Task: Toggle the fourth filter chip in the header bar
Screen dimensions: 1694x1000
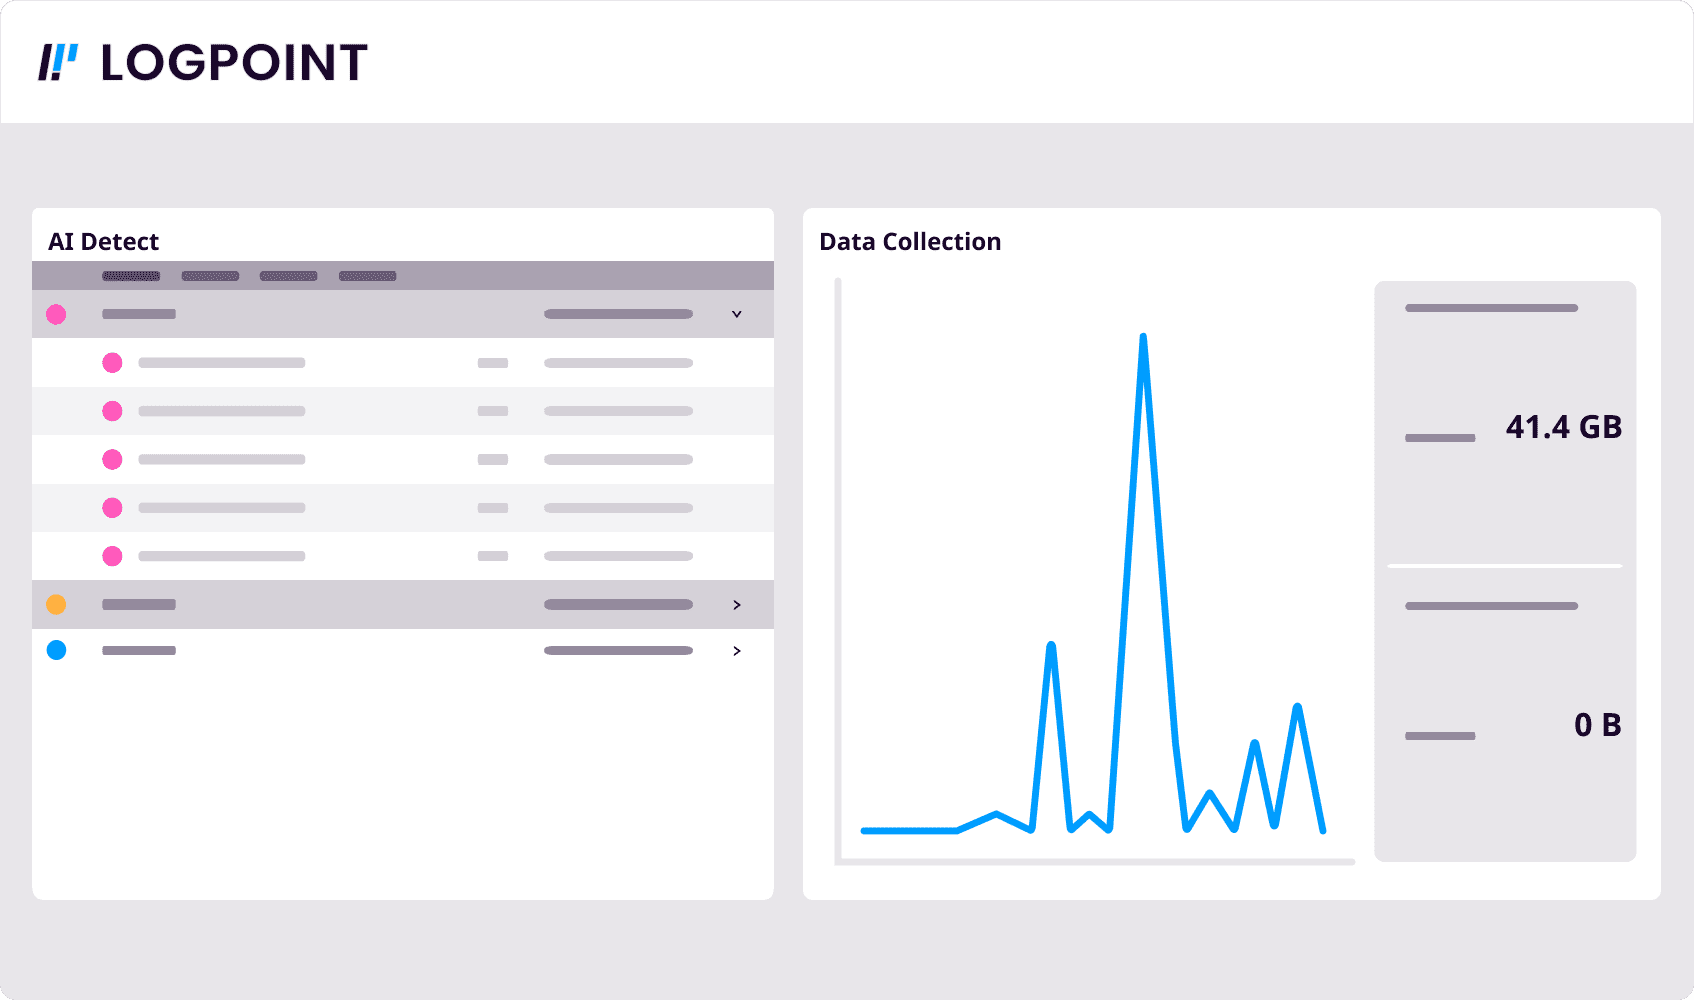Action: (367, 276)
